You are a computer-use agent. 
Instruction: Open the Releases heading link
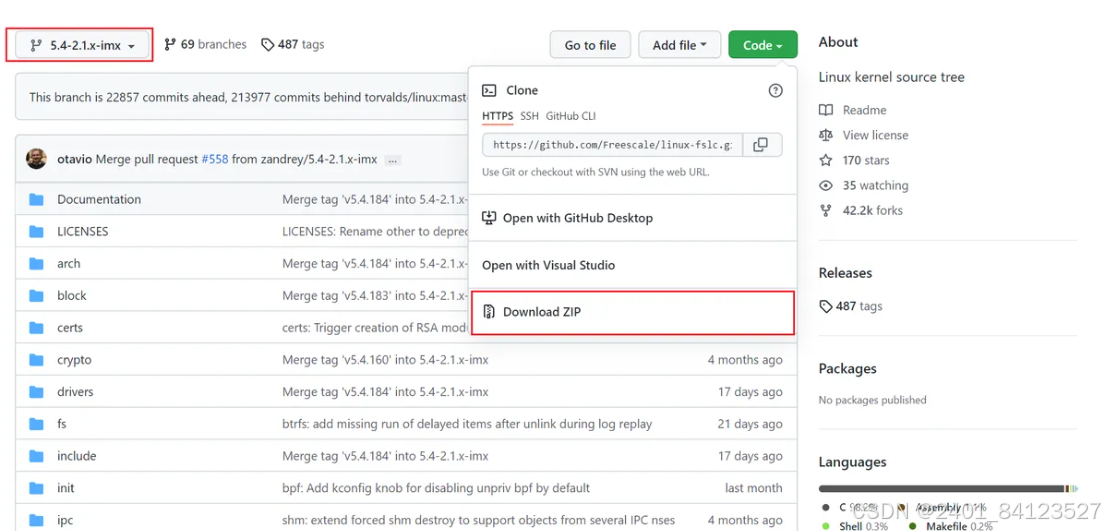[845, 273]
